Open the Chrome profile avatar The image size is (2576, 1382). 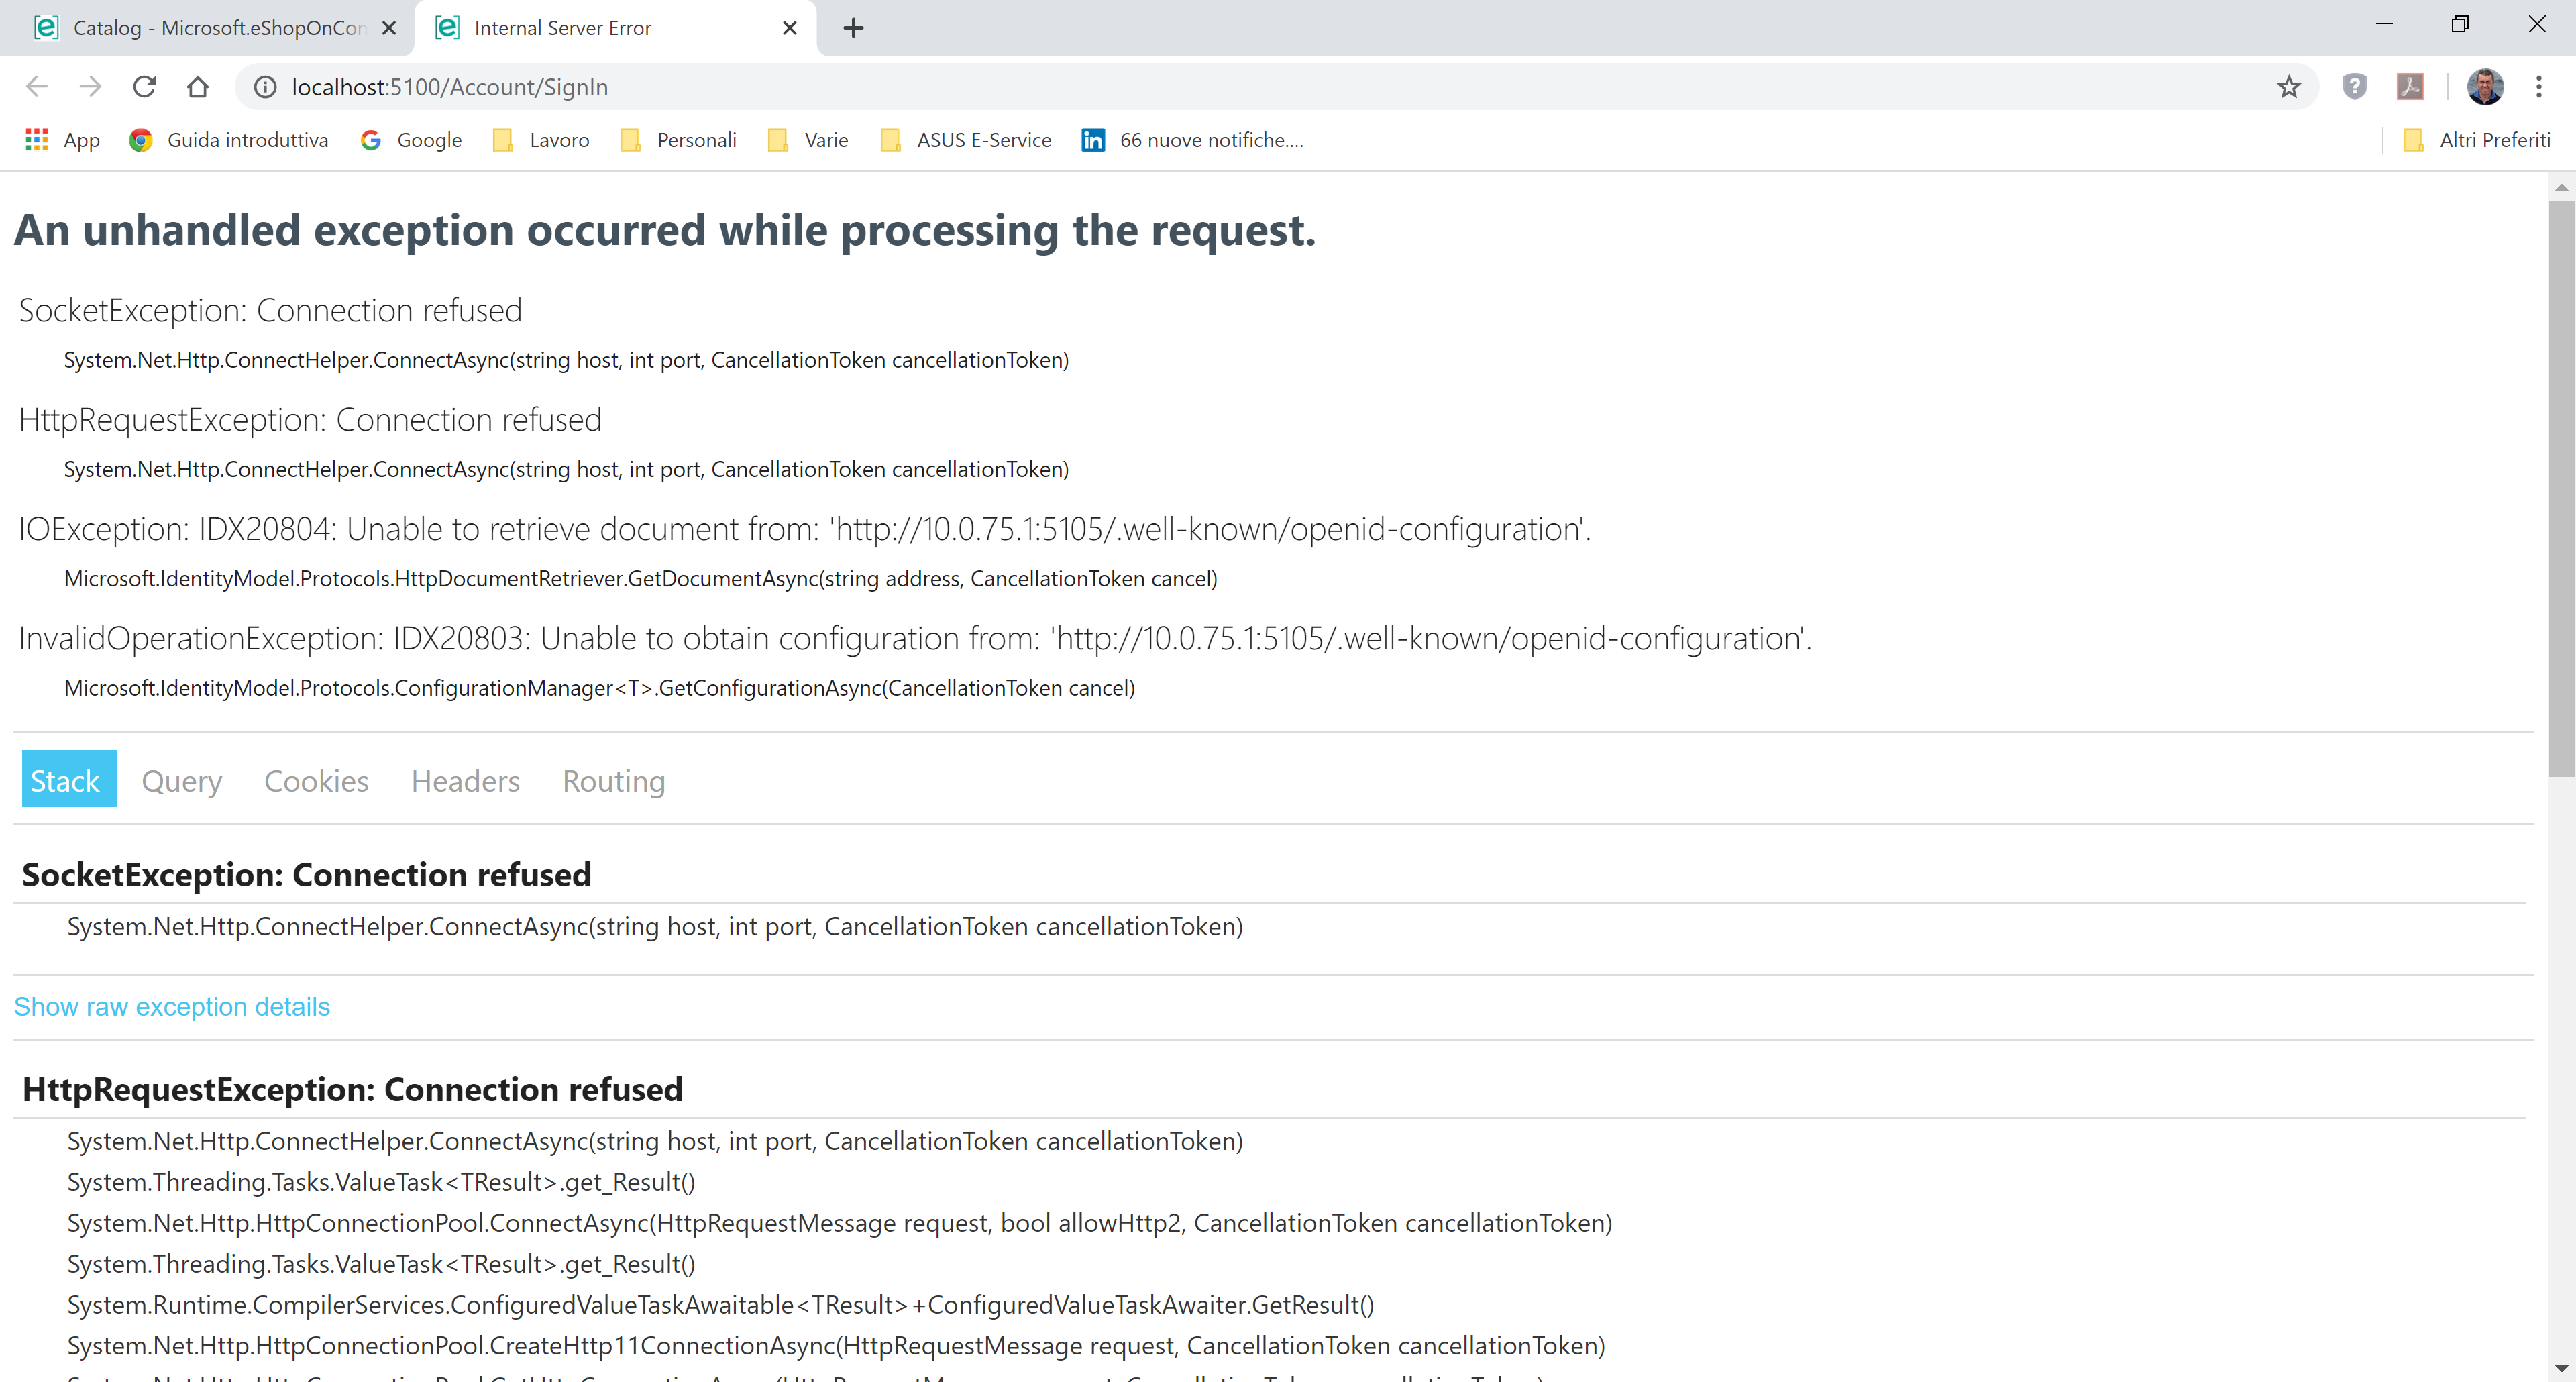tap(2484, 87)
